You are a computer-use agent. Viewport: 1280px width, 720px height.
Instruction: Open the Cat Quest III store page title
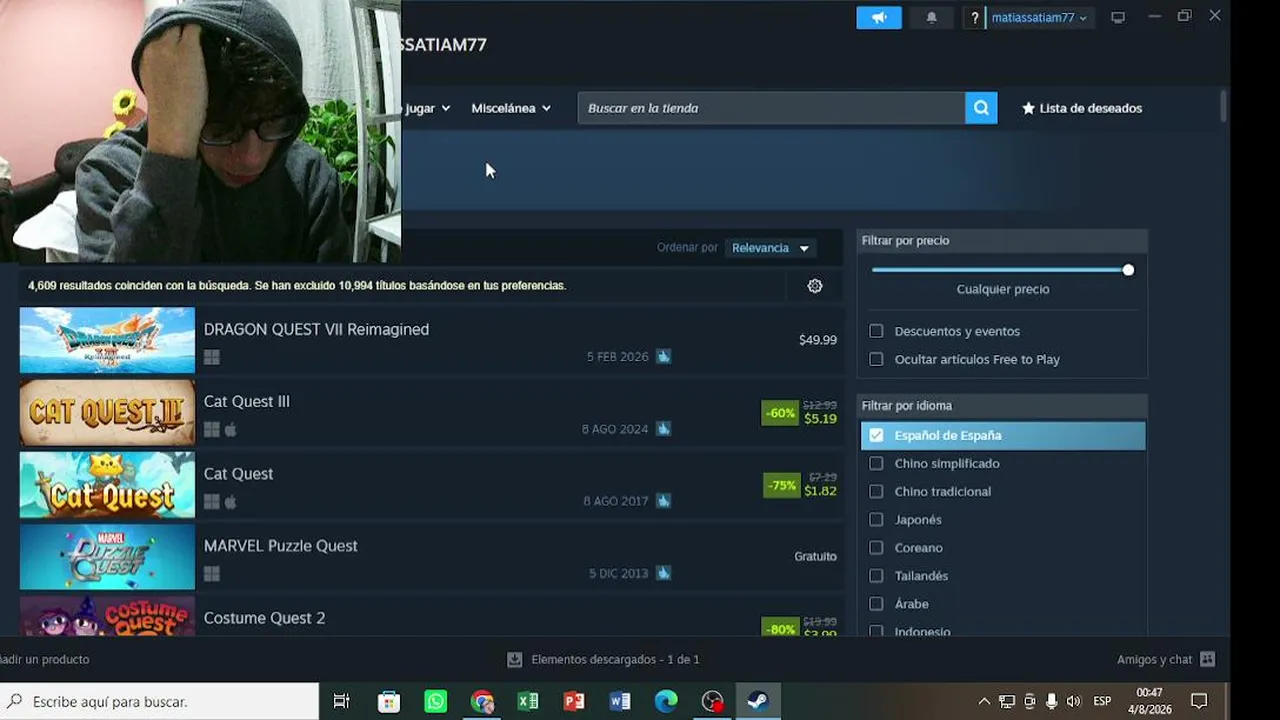tap(247, 401)
